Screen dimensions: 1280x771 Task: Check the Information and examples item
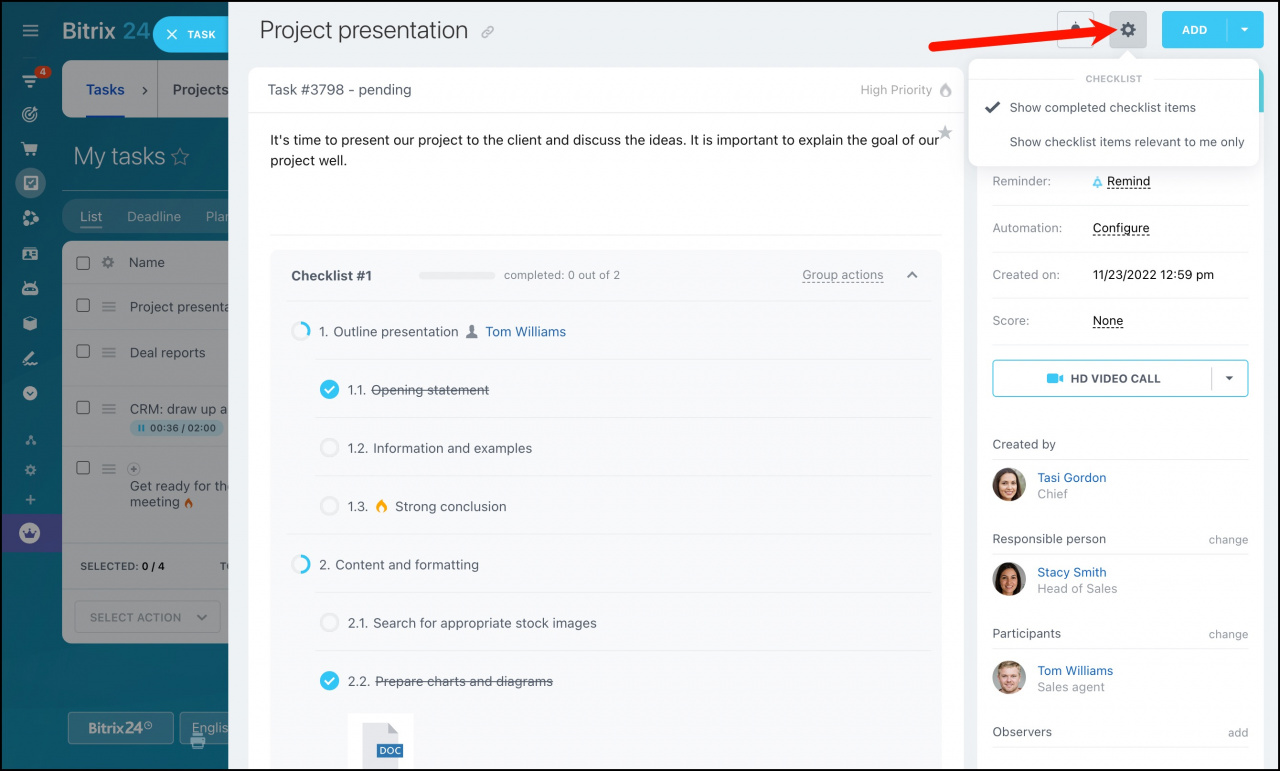[329, 448]
